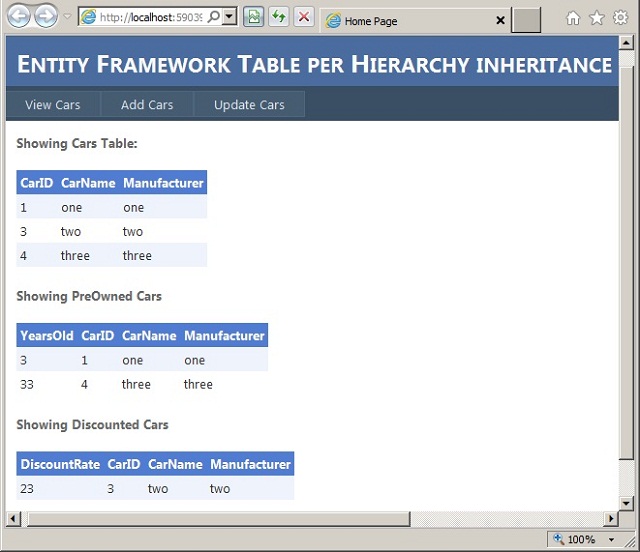Viewport: 640px width, 552px height.
Task: Expand the zoom level dropdown arrow
Action: tap(611, 540)
